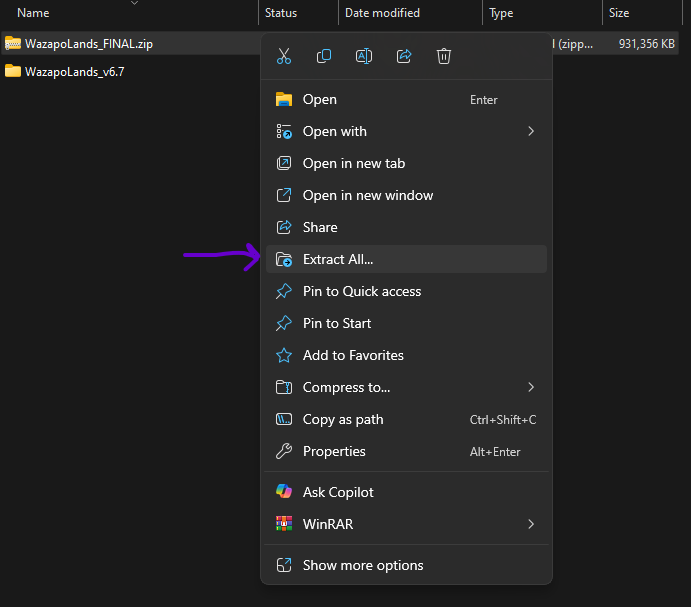The image size is (691, 607).
Task: Click the zipped folder icon beside Compress to
Action: coord(284,387)
